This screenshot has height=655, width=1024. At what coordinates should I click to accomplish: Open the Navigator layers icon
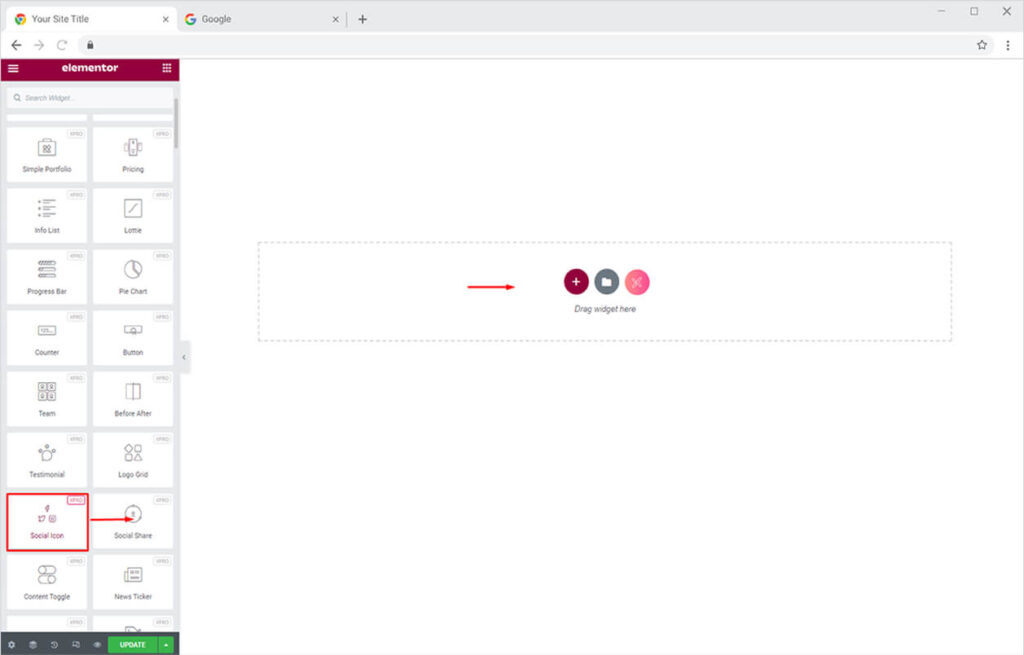coord(33,645)
